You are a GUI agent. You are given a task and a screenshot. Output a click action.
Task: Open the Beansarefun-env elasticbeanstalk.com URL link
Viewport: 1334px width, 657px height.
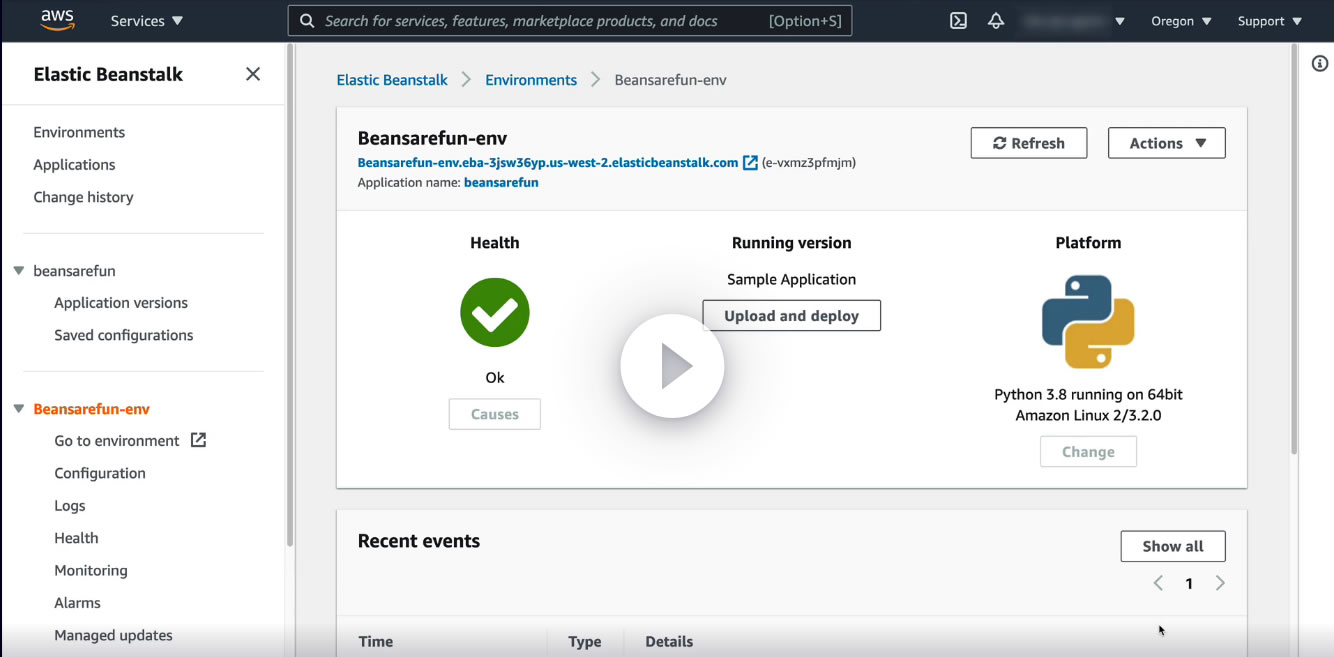pos(548,162)
